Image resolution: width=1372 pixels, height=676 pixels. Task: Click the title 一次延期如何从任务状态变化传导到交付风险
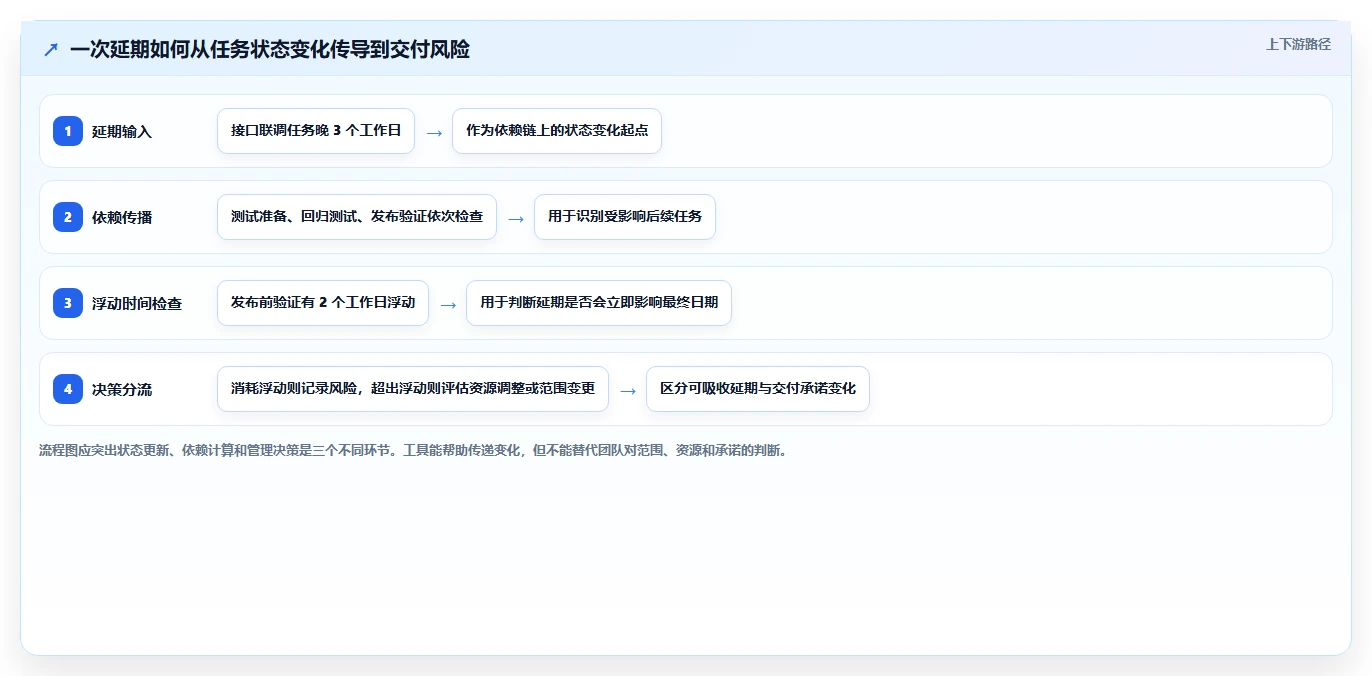270,49
